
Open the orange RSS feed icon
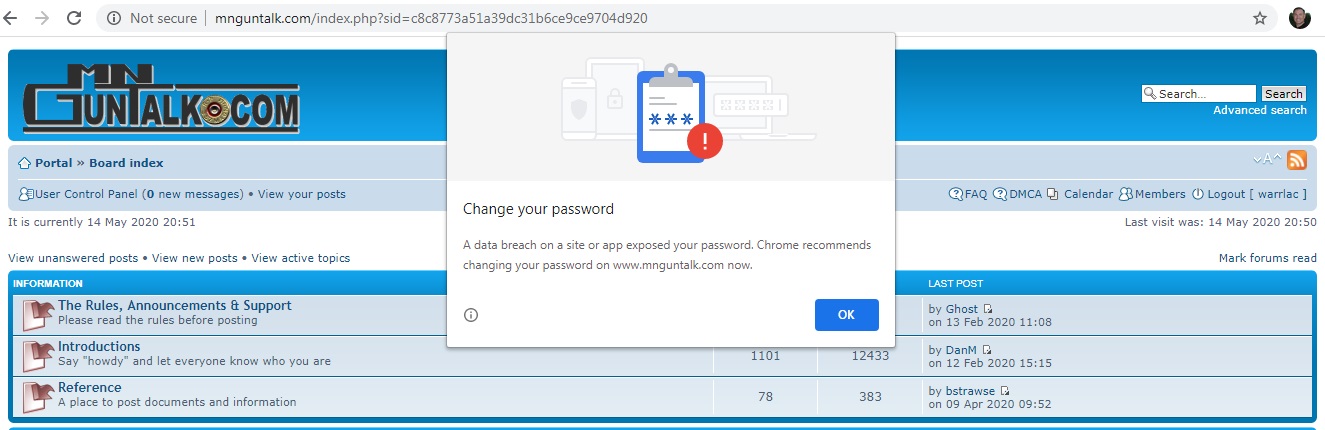[x=1297, y=160]
